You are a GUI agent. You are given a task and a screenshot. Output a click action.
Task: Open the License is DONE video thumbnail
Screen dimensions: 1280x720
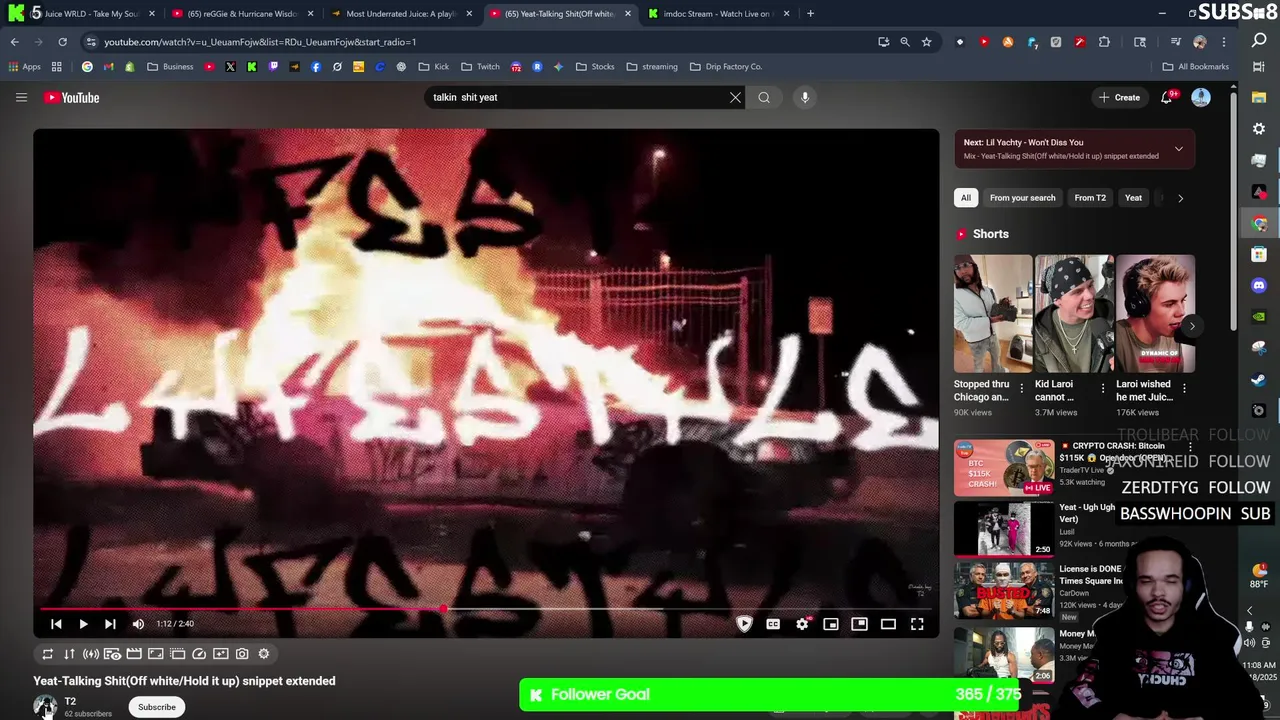tap(1004, 591)
